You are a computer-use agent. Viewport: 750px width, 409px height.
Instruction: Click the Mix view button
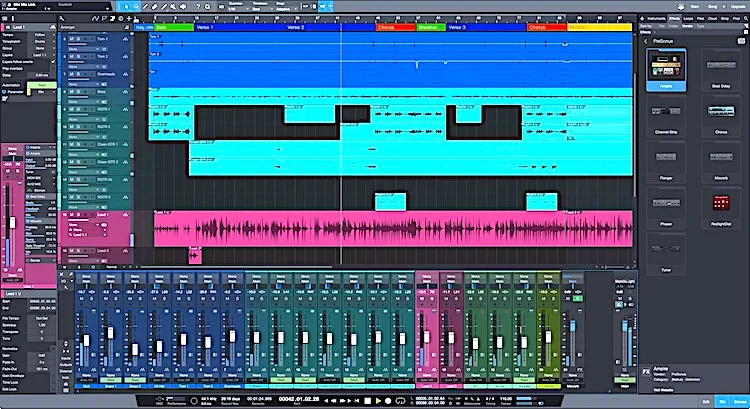[x=723, y=401]
